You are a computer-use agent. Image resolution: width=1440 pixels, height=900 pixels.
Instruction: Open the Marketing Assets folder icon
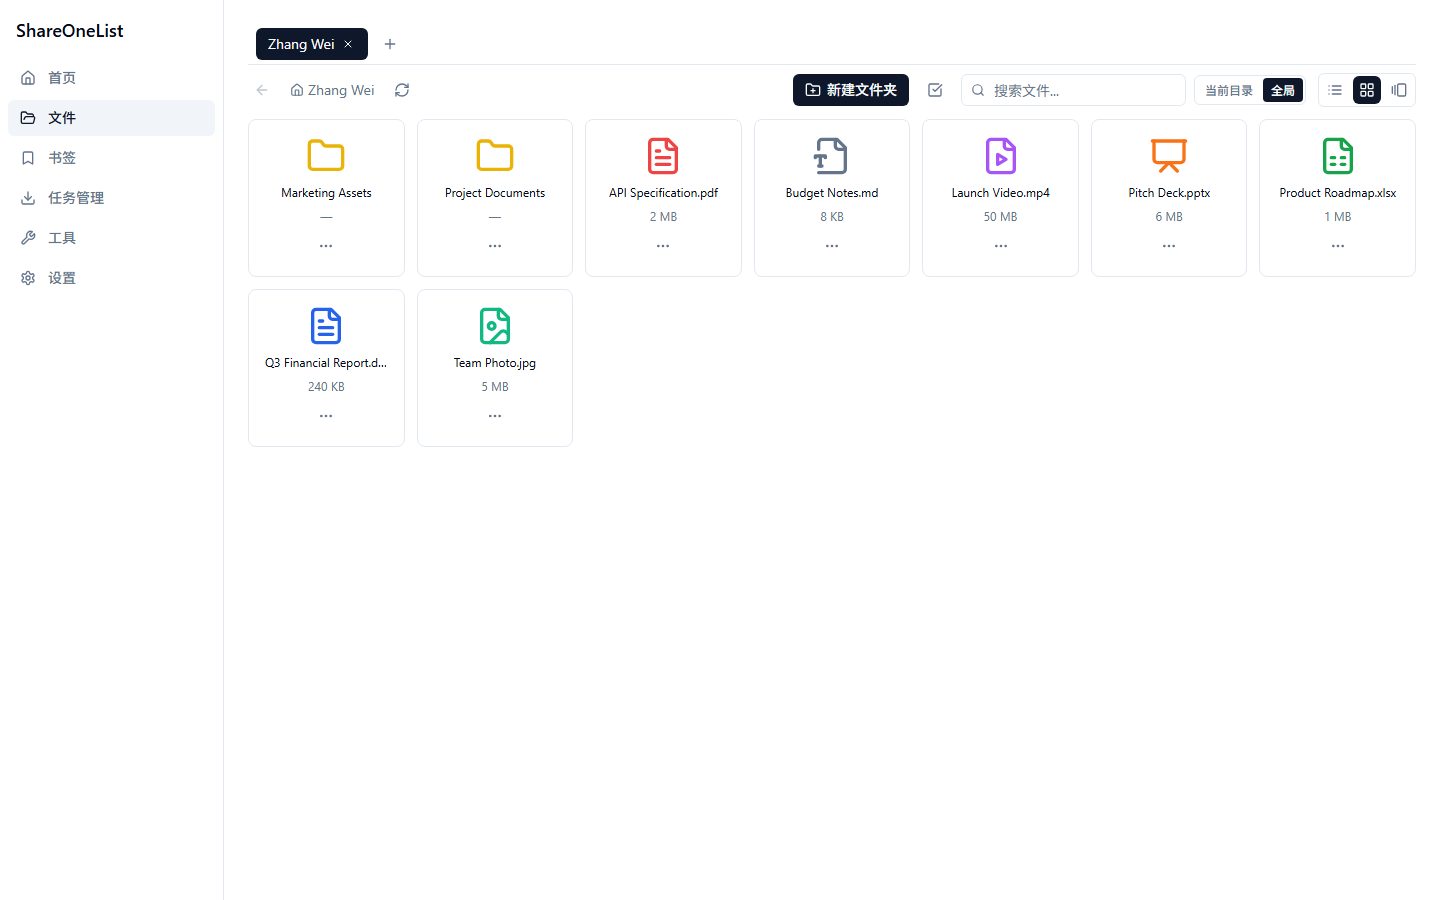click(326, 156)
